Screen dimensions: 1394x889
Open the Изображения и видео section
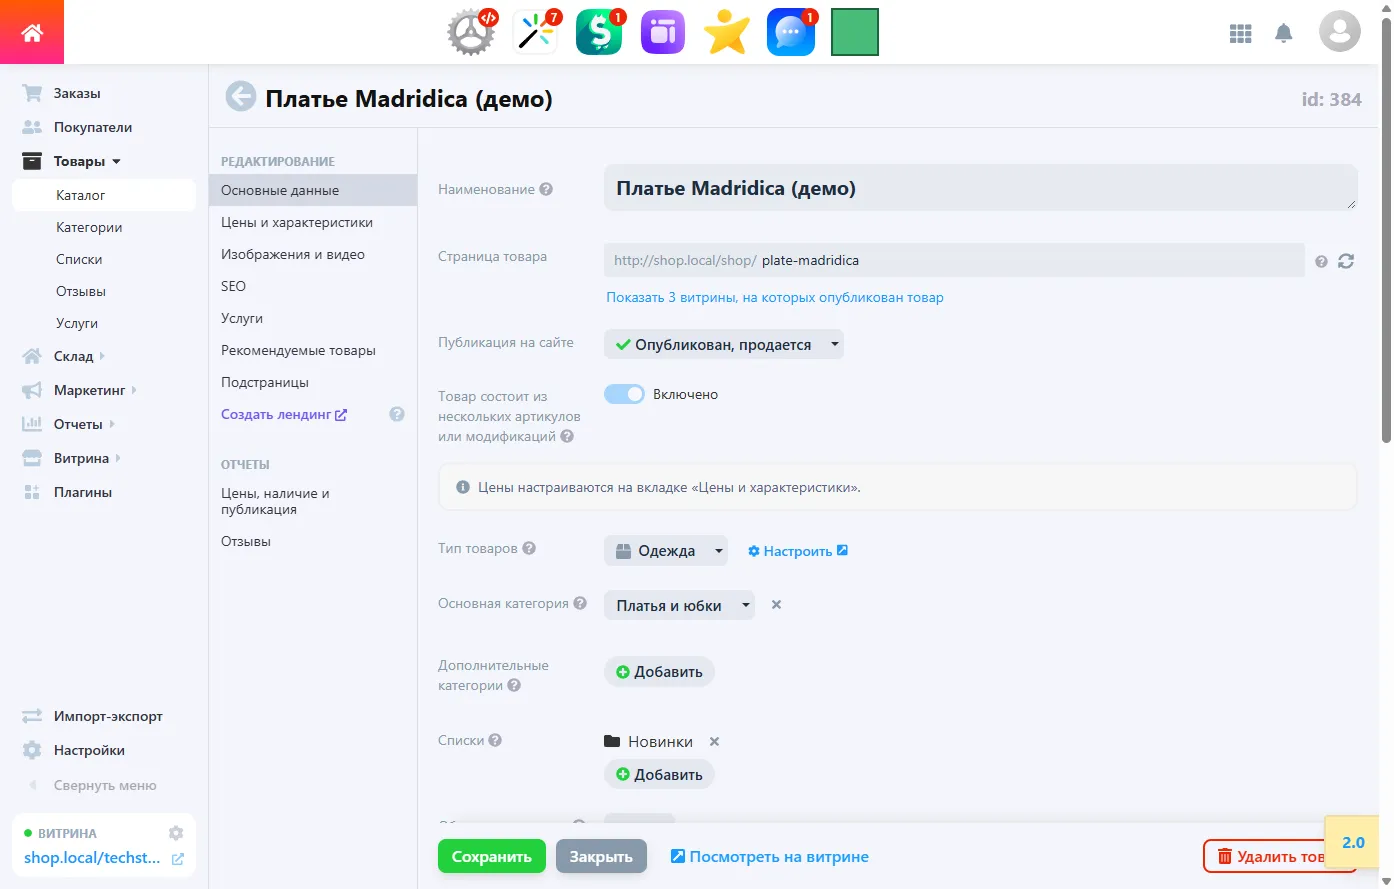(292, 254)
